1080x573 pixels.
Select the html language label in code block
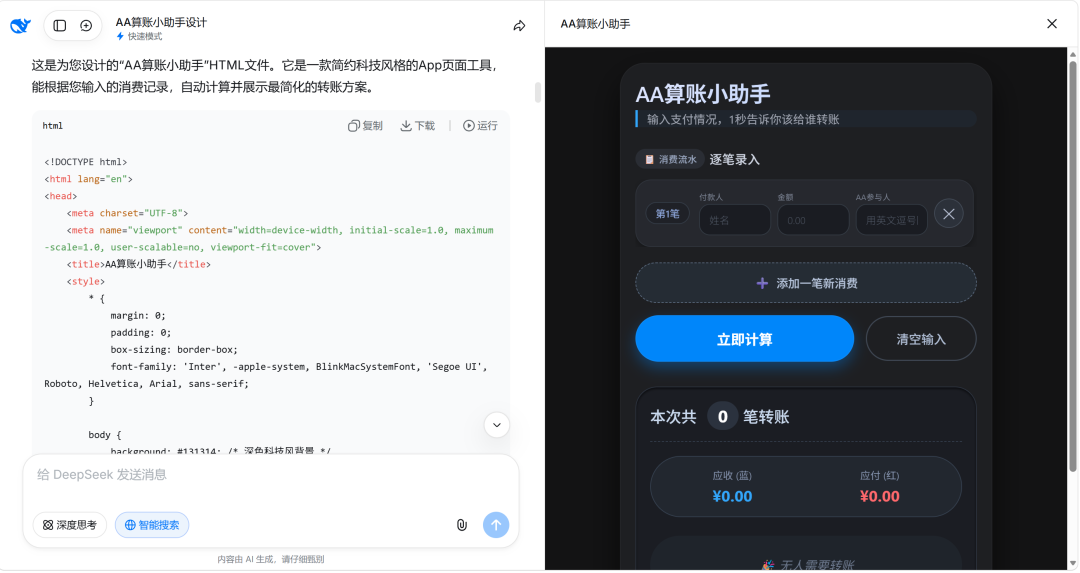click(52, 126)
